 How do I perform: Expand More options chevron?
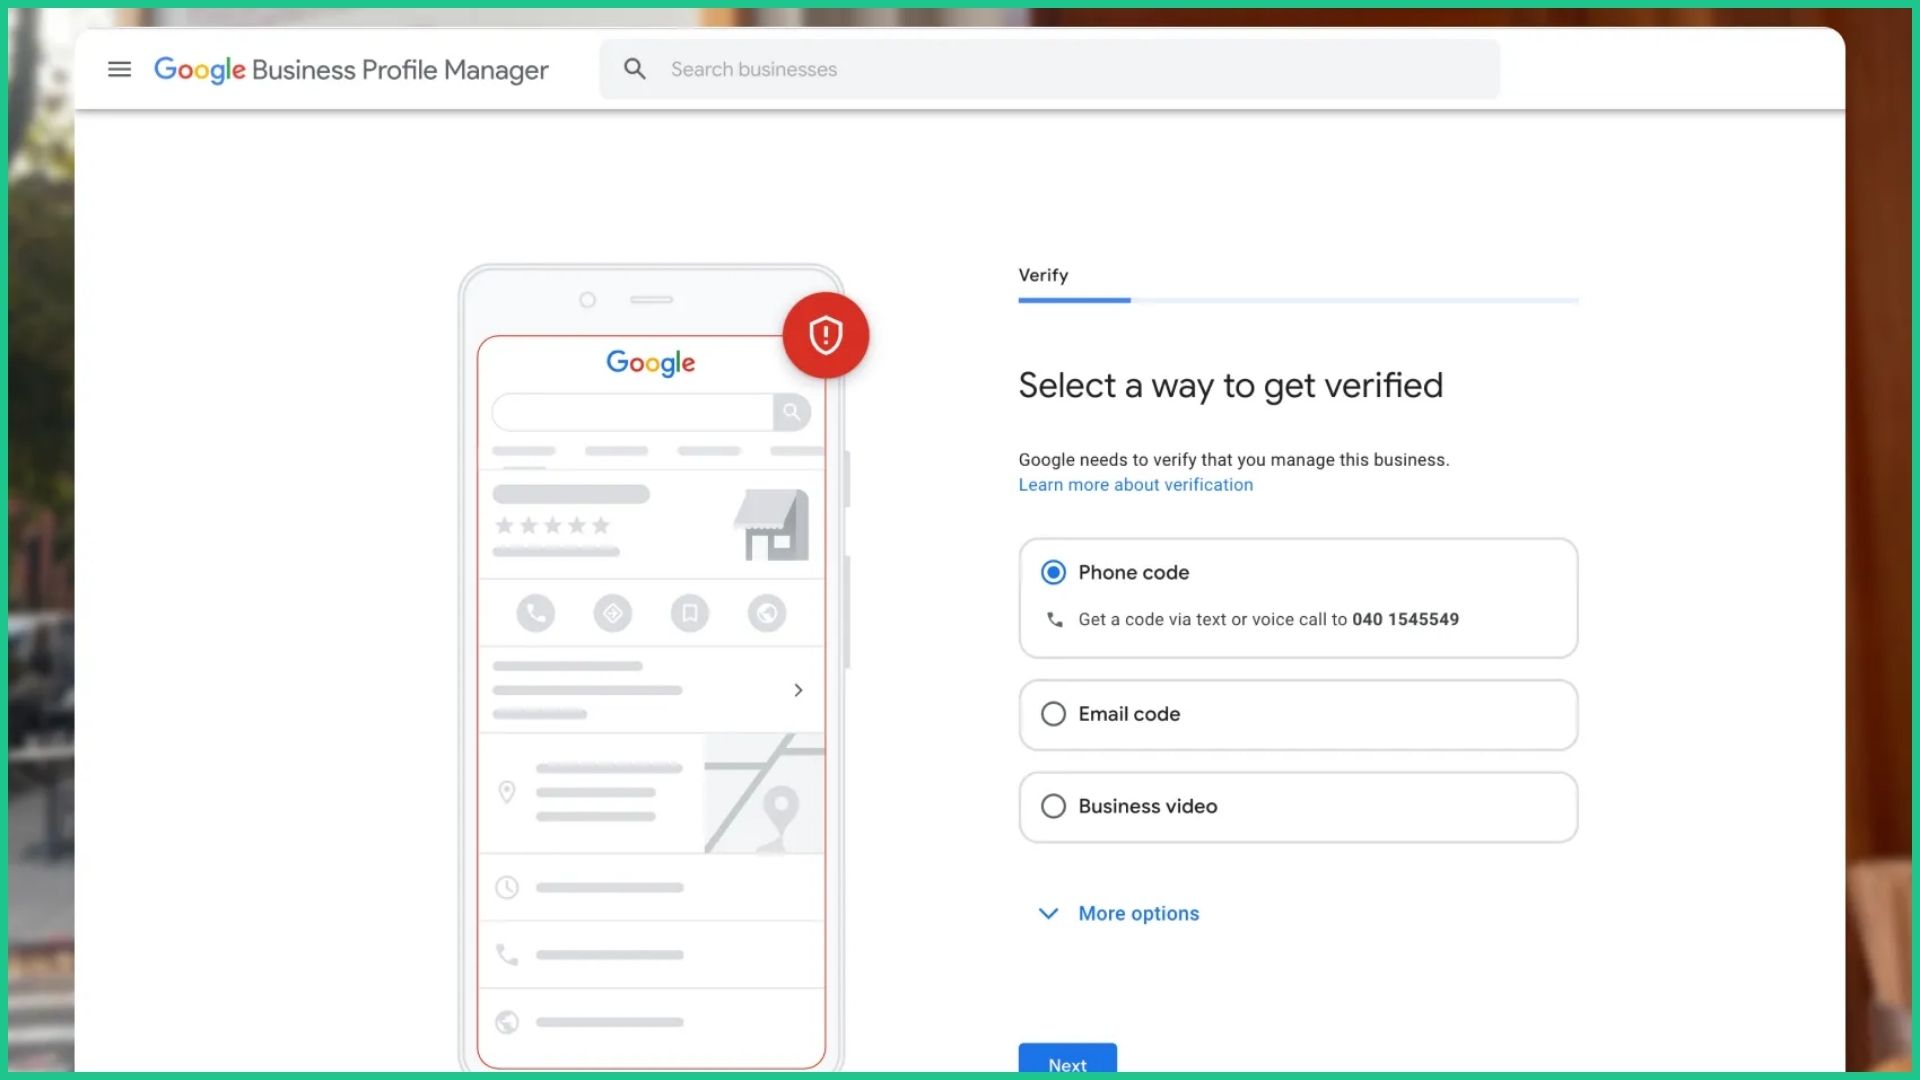point(1048,913)
